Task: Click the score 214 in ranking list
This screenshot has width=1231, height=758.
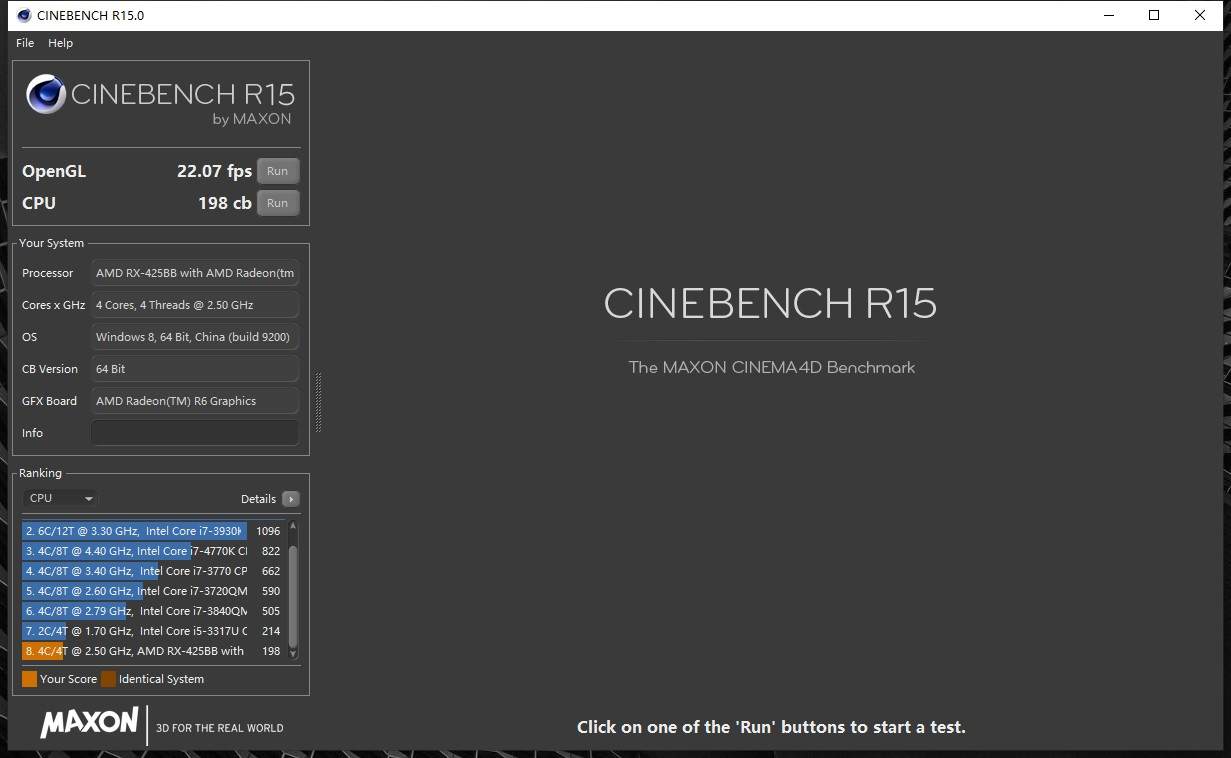Action: (271, 631)
